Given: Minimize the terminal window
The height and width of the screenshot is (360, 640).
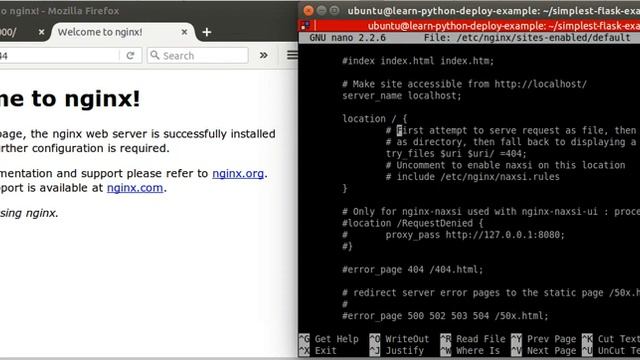Looking at the screenshot, I should [x=322, y=10].
